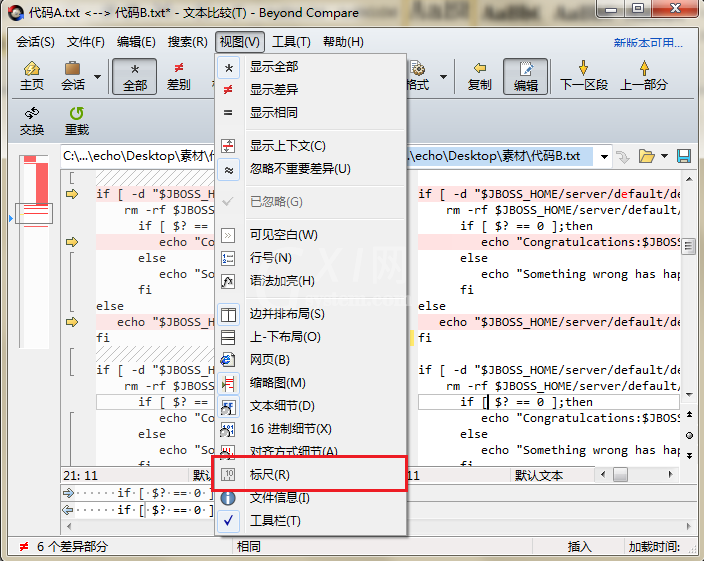This screenshot has width=704, height=561.
Task: Click the 会话 briefcase toolbar icon
Action: (73, 76)
